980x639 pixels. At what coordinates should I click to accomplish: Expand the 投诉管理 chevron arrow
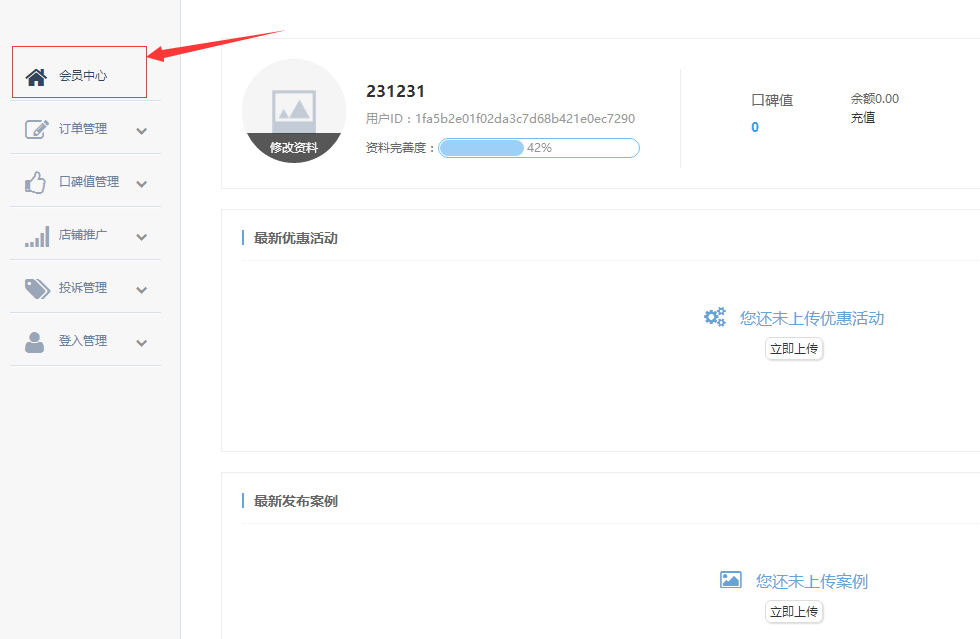pyautogui.click(x=141, y=290)
